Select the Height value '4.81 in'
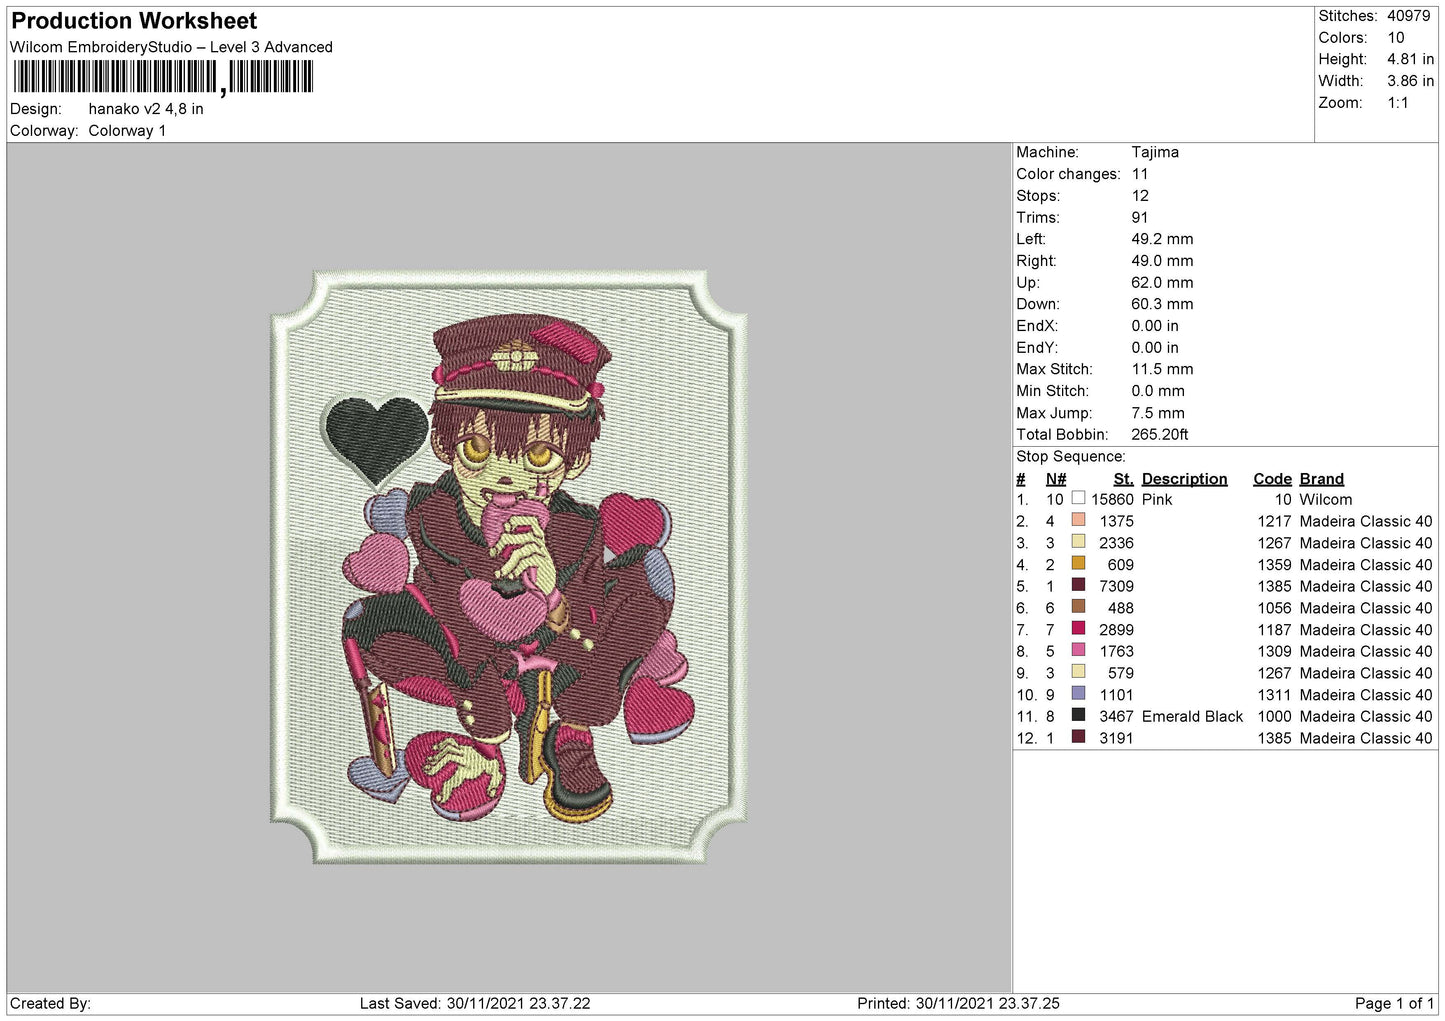The height and width of the screenshot is (1021, 1445). (x=1410, y=59)
